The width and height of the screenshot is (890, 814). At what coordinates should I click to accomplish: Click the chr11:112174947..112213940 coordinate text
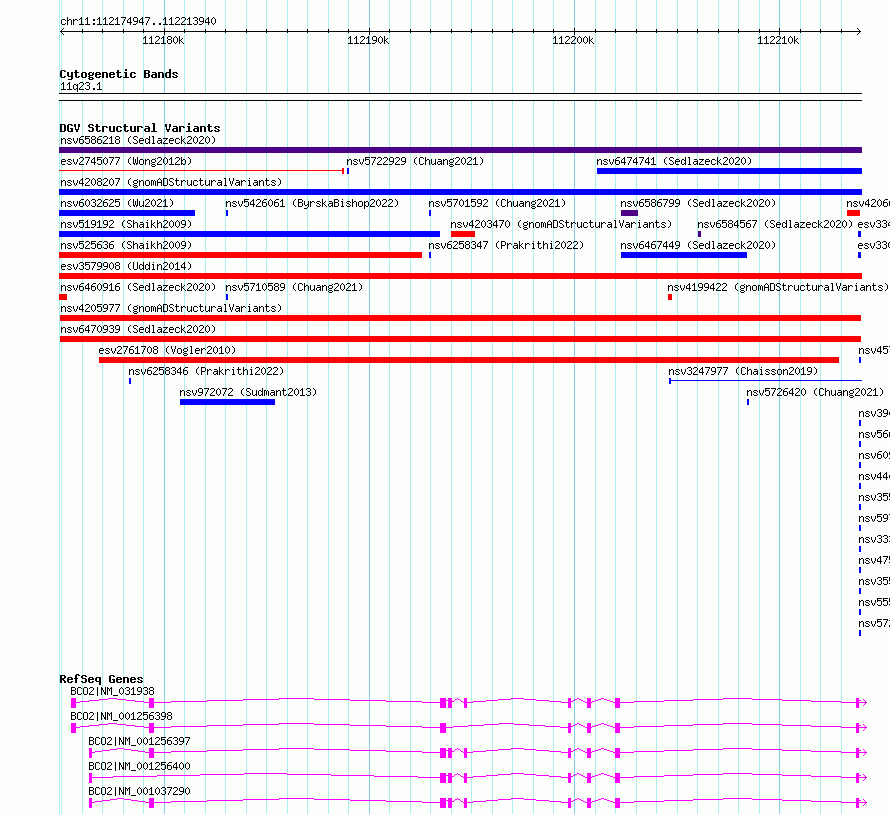pyautogui.click(x=138, y=22)
